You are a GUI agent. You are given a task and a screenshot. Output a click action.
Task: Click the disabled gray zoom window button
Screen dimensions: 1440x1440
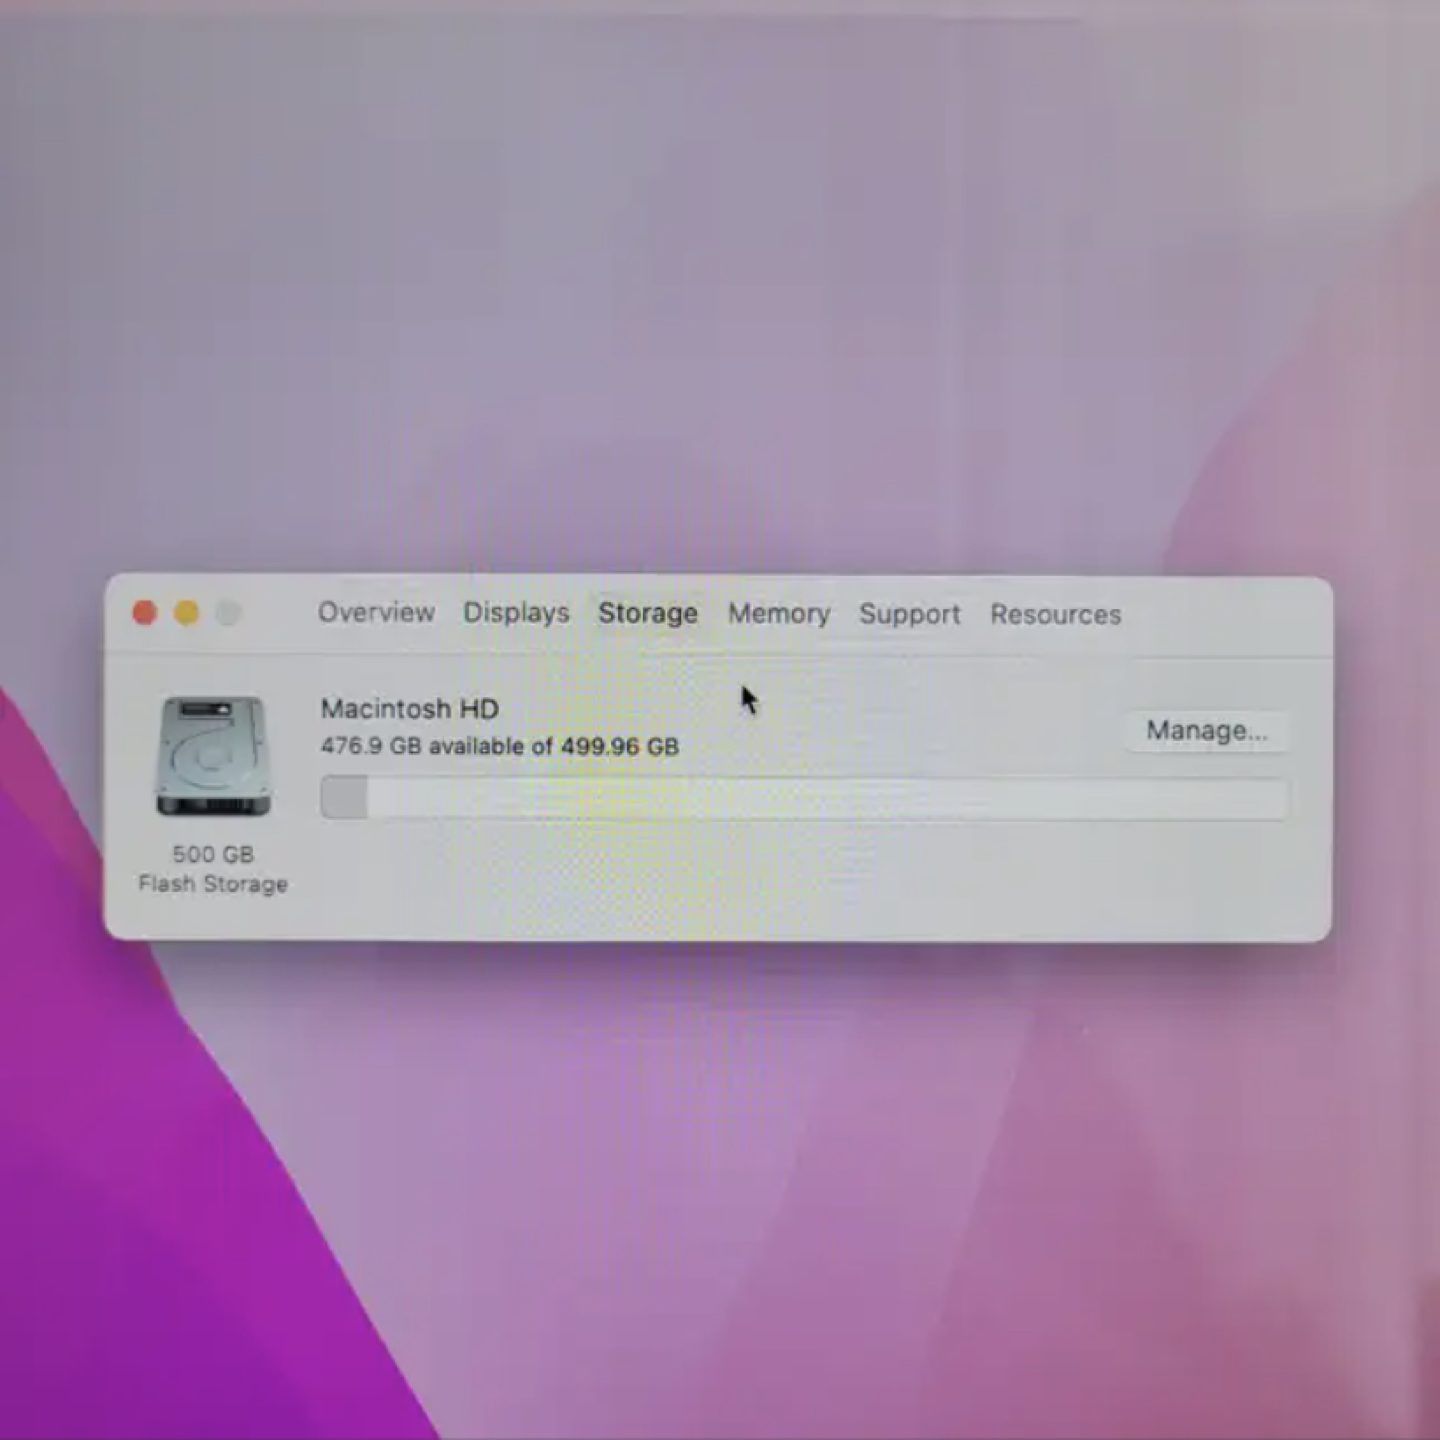coord(229,612)
